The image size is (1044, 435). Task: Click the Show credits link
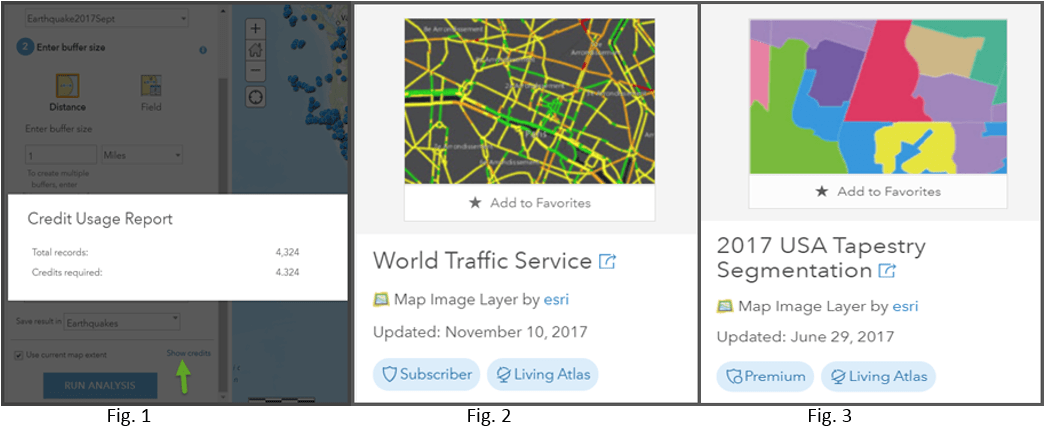tap(189, 353)
